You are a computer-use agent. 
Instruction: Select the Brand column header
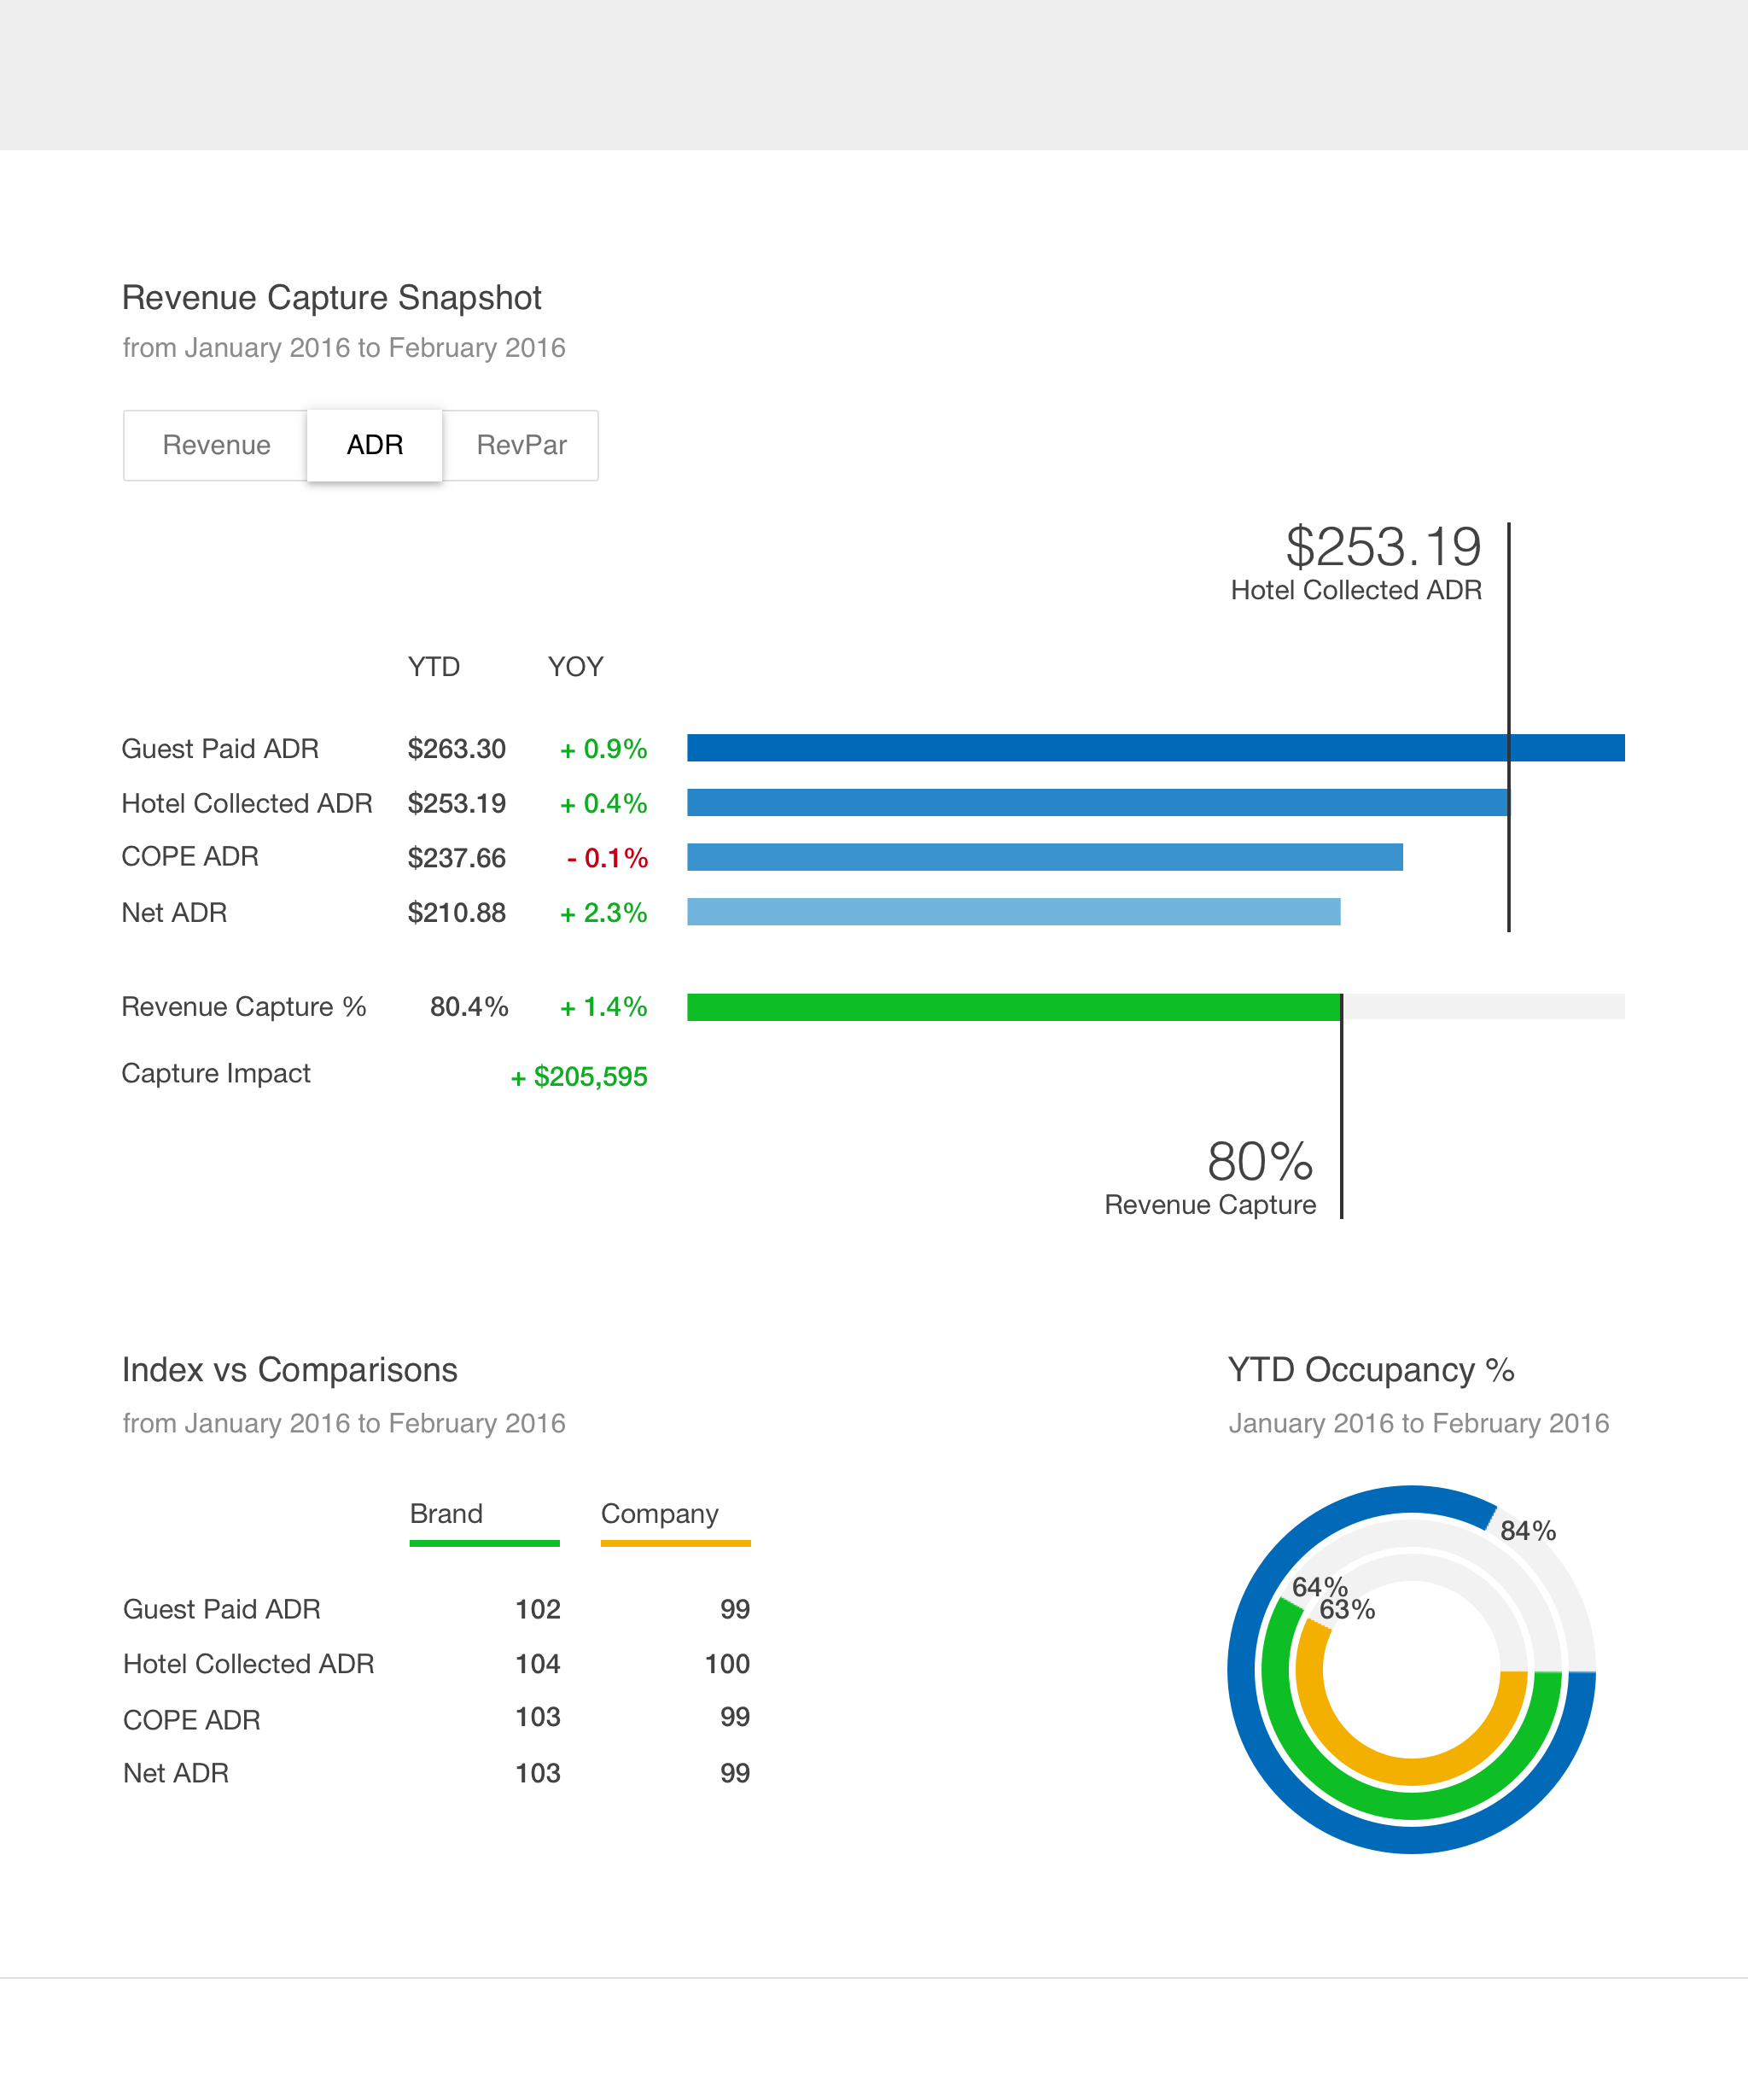[446, 1513]
